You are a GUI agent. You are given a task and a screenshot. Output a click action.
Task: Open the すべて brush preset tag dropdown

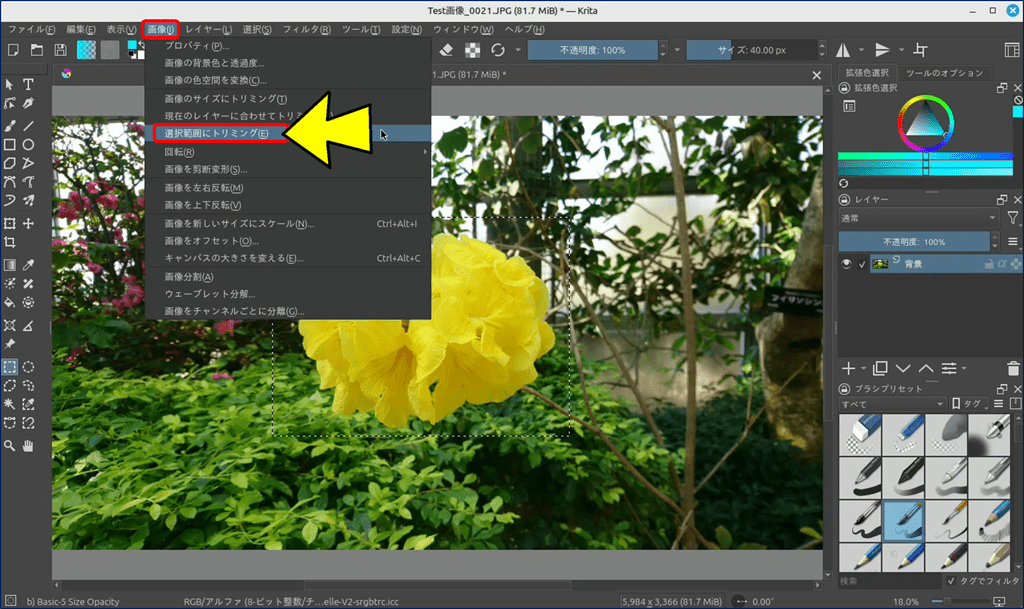(892, 405)
